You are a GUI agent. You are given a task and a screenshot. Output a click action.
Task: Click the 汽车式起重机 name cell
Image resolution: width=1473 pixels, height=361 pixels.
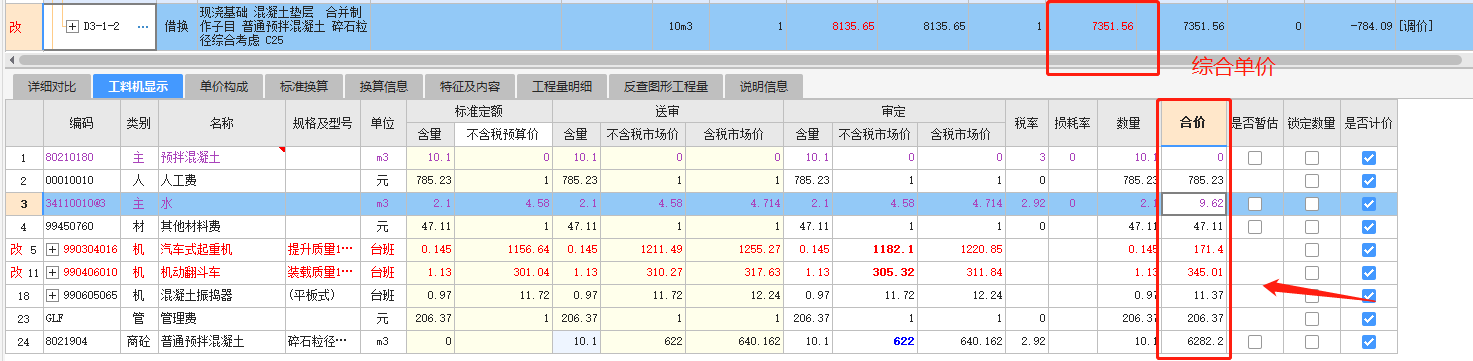click(x=221, y=250)
